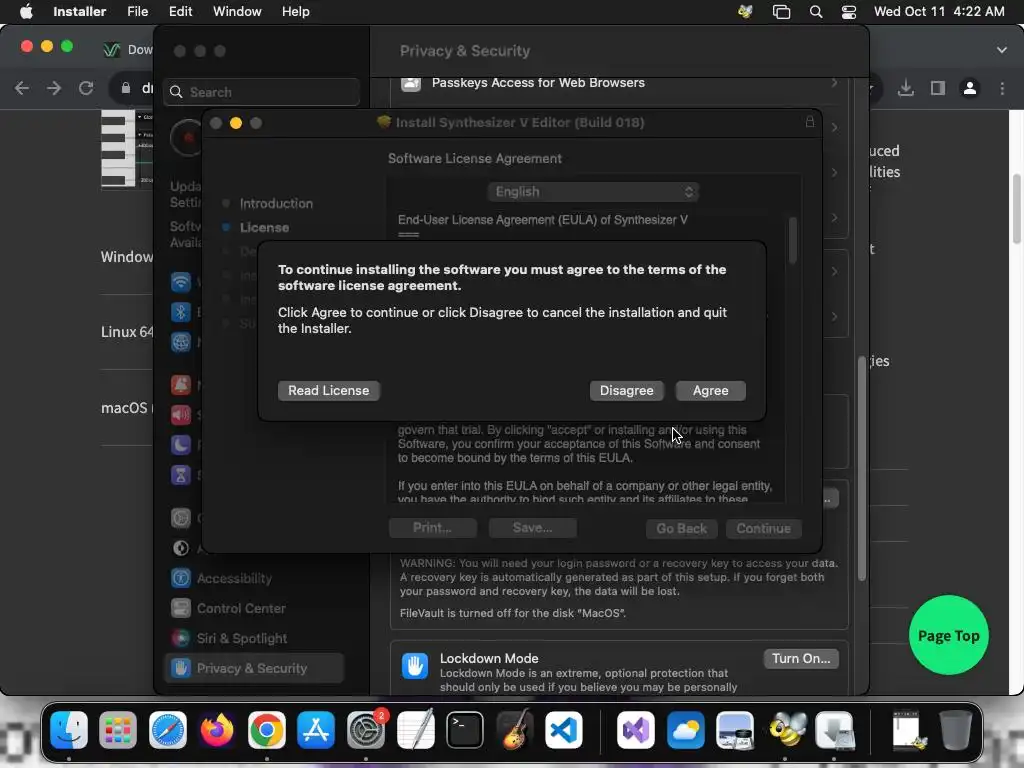1024x768 pixels.
Task: Click Turn On... for Lockdown Mode
Action: 801,658
